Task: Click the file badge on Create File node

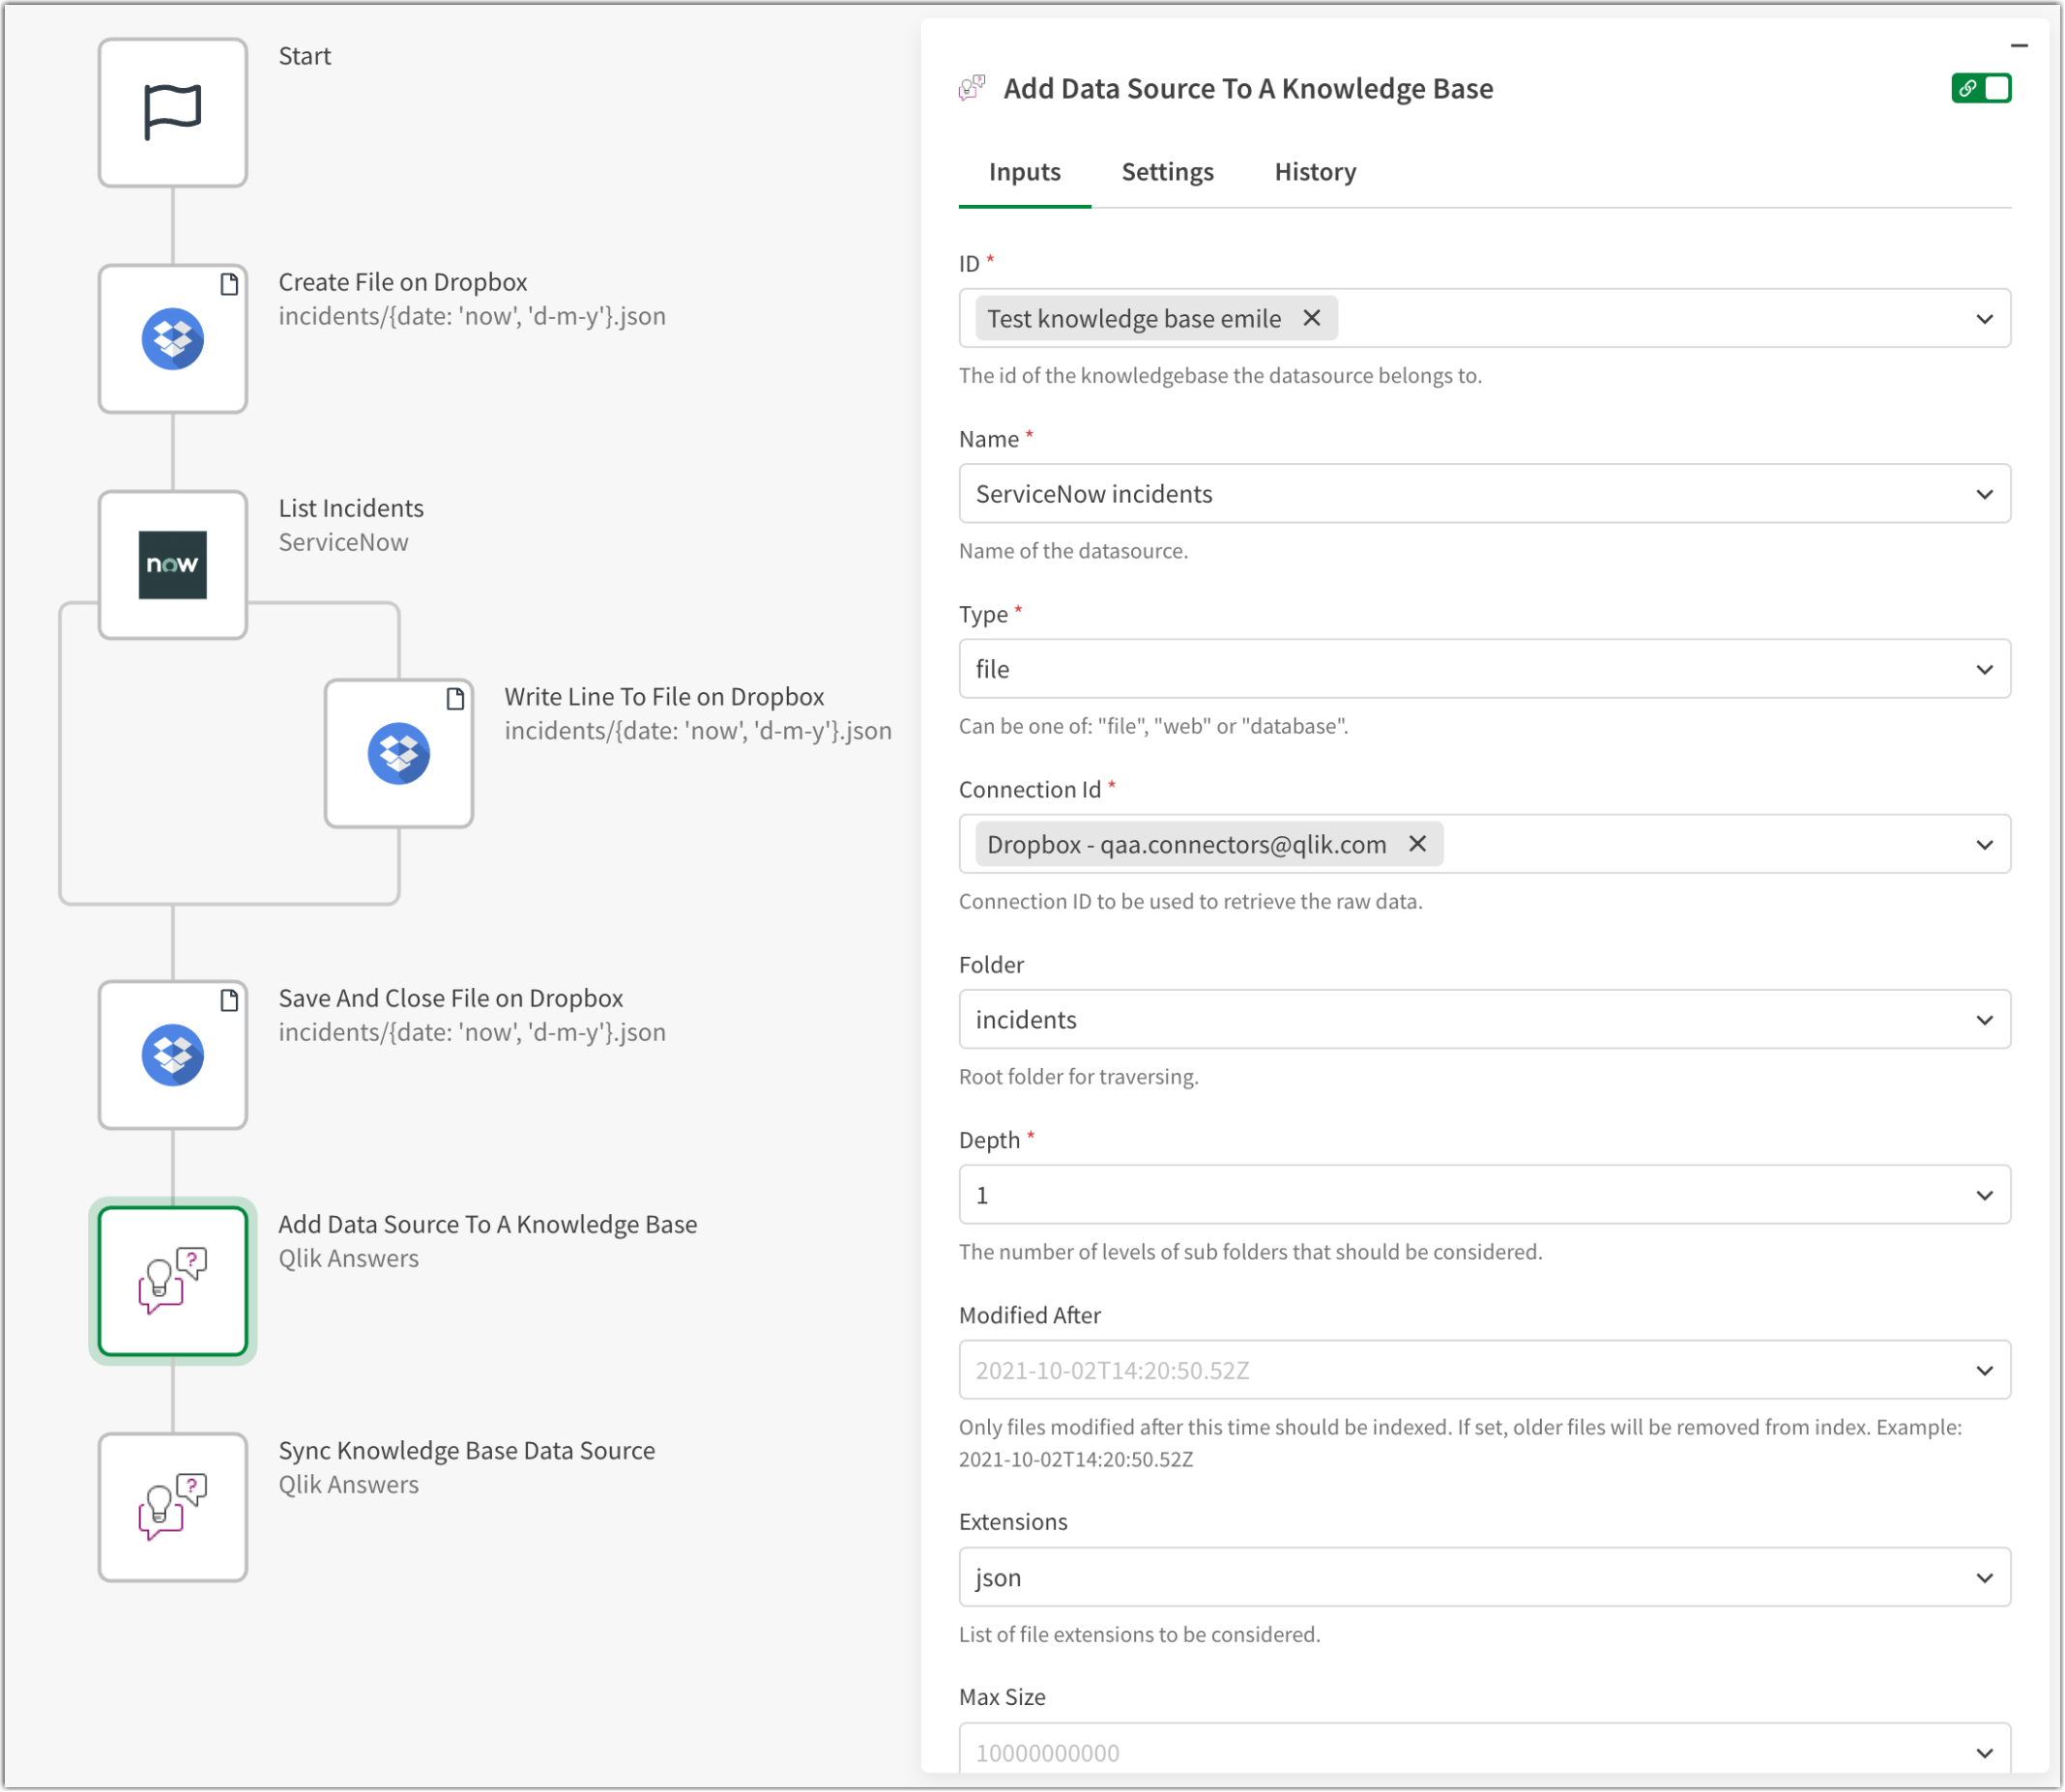Action: point(230,284)
